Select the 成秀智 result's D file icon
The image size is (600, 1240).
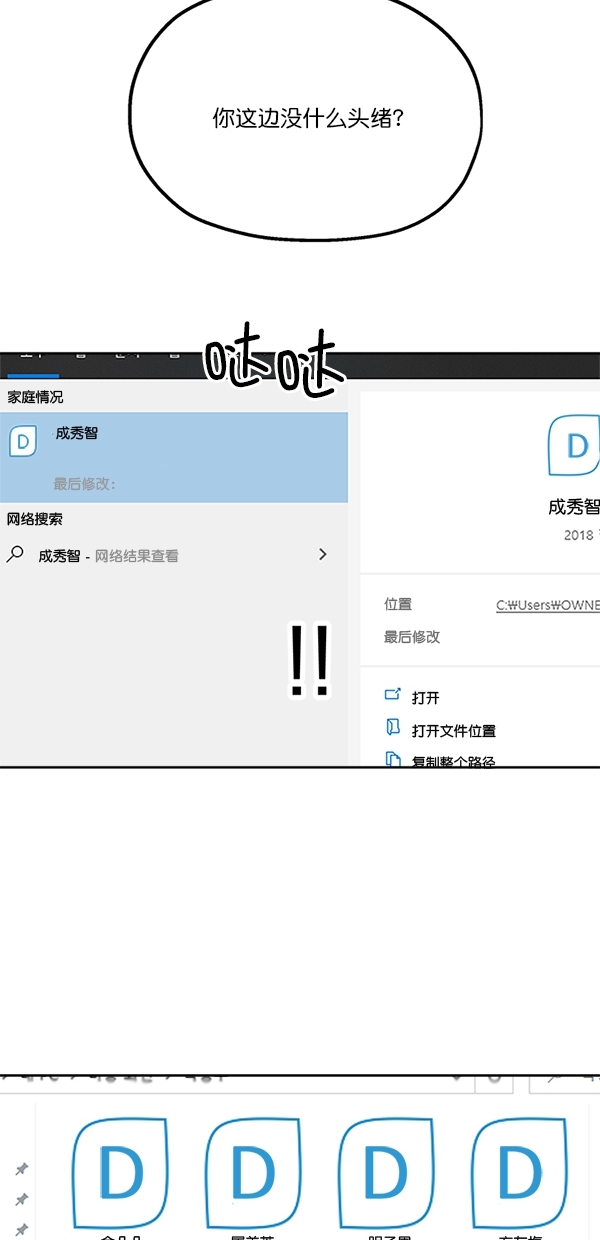point(23,441)
